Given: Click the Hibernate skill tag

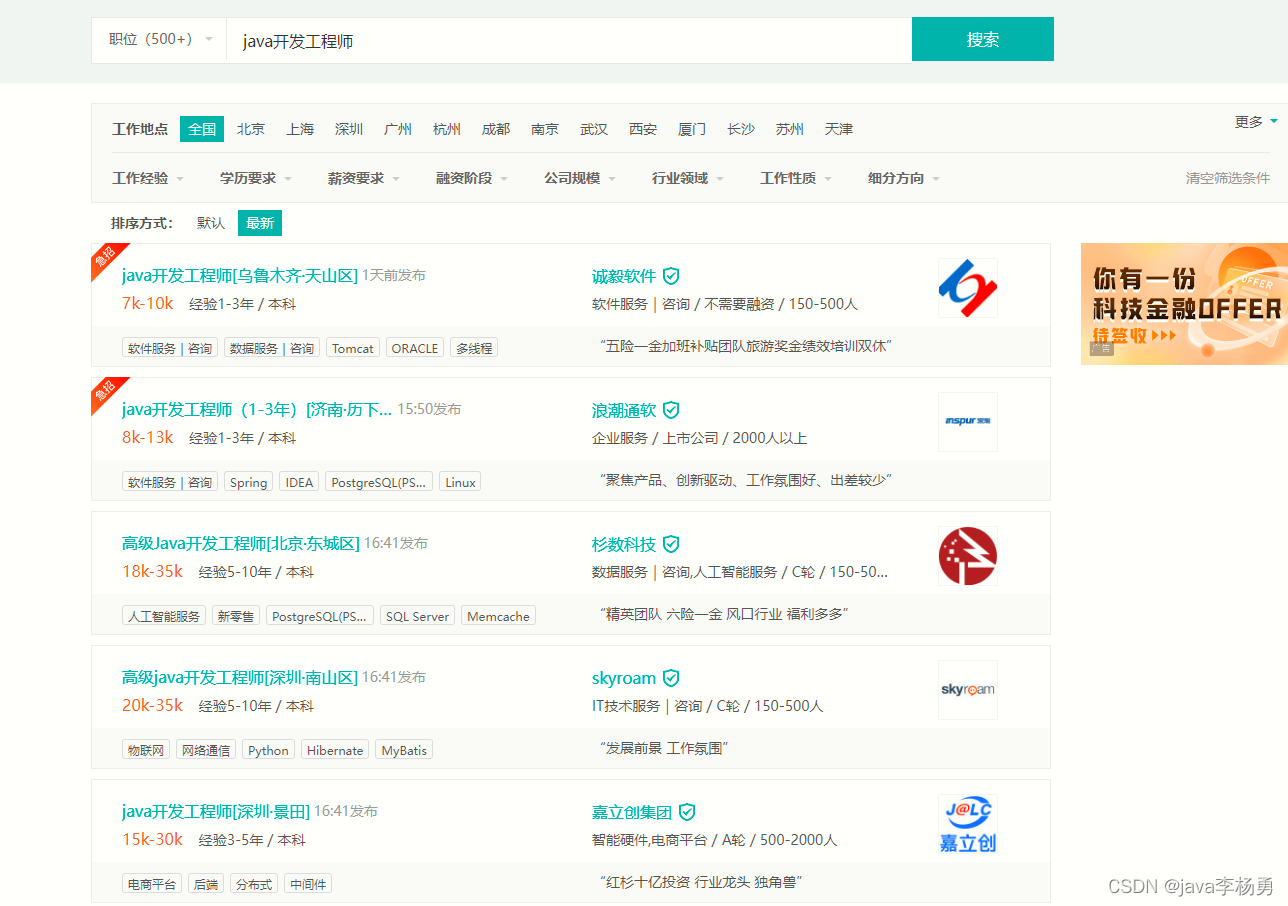Looking at the screenshot, I should click(335, 750).
